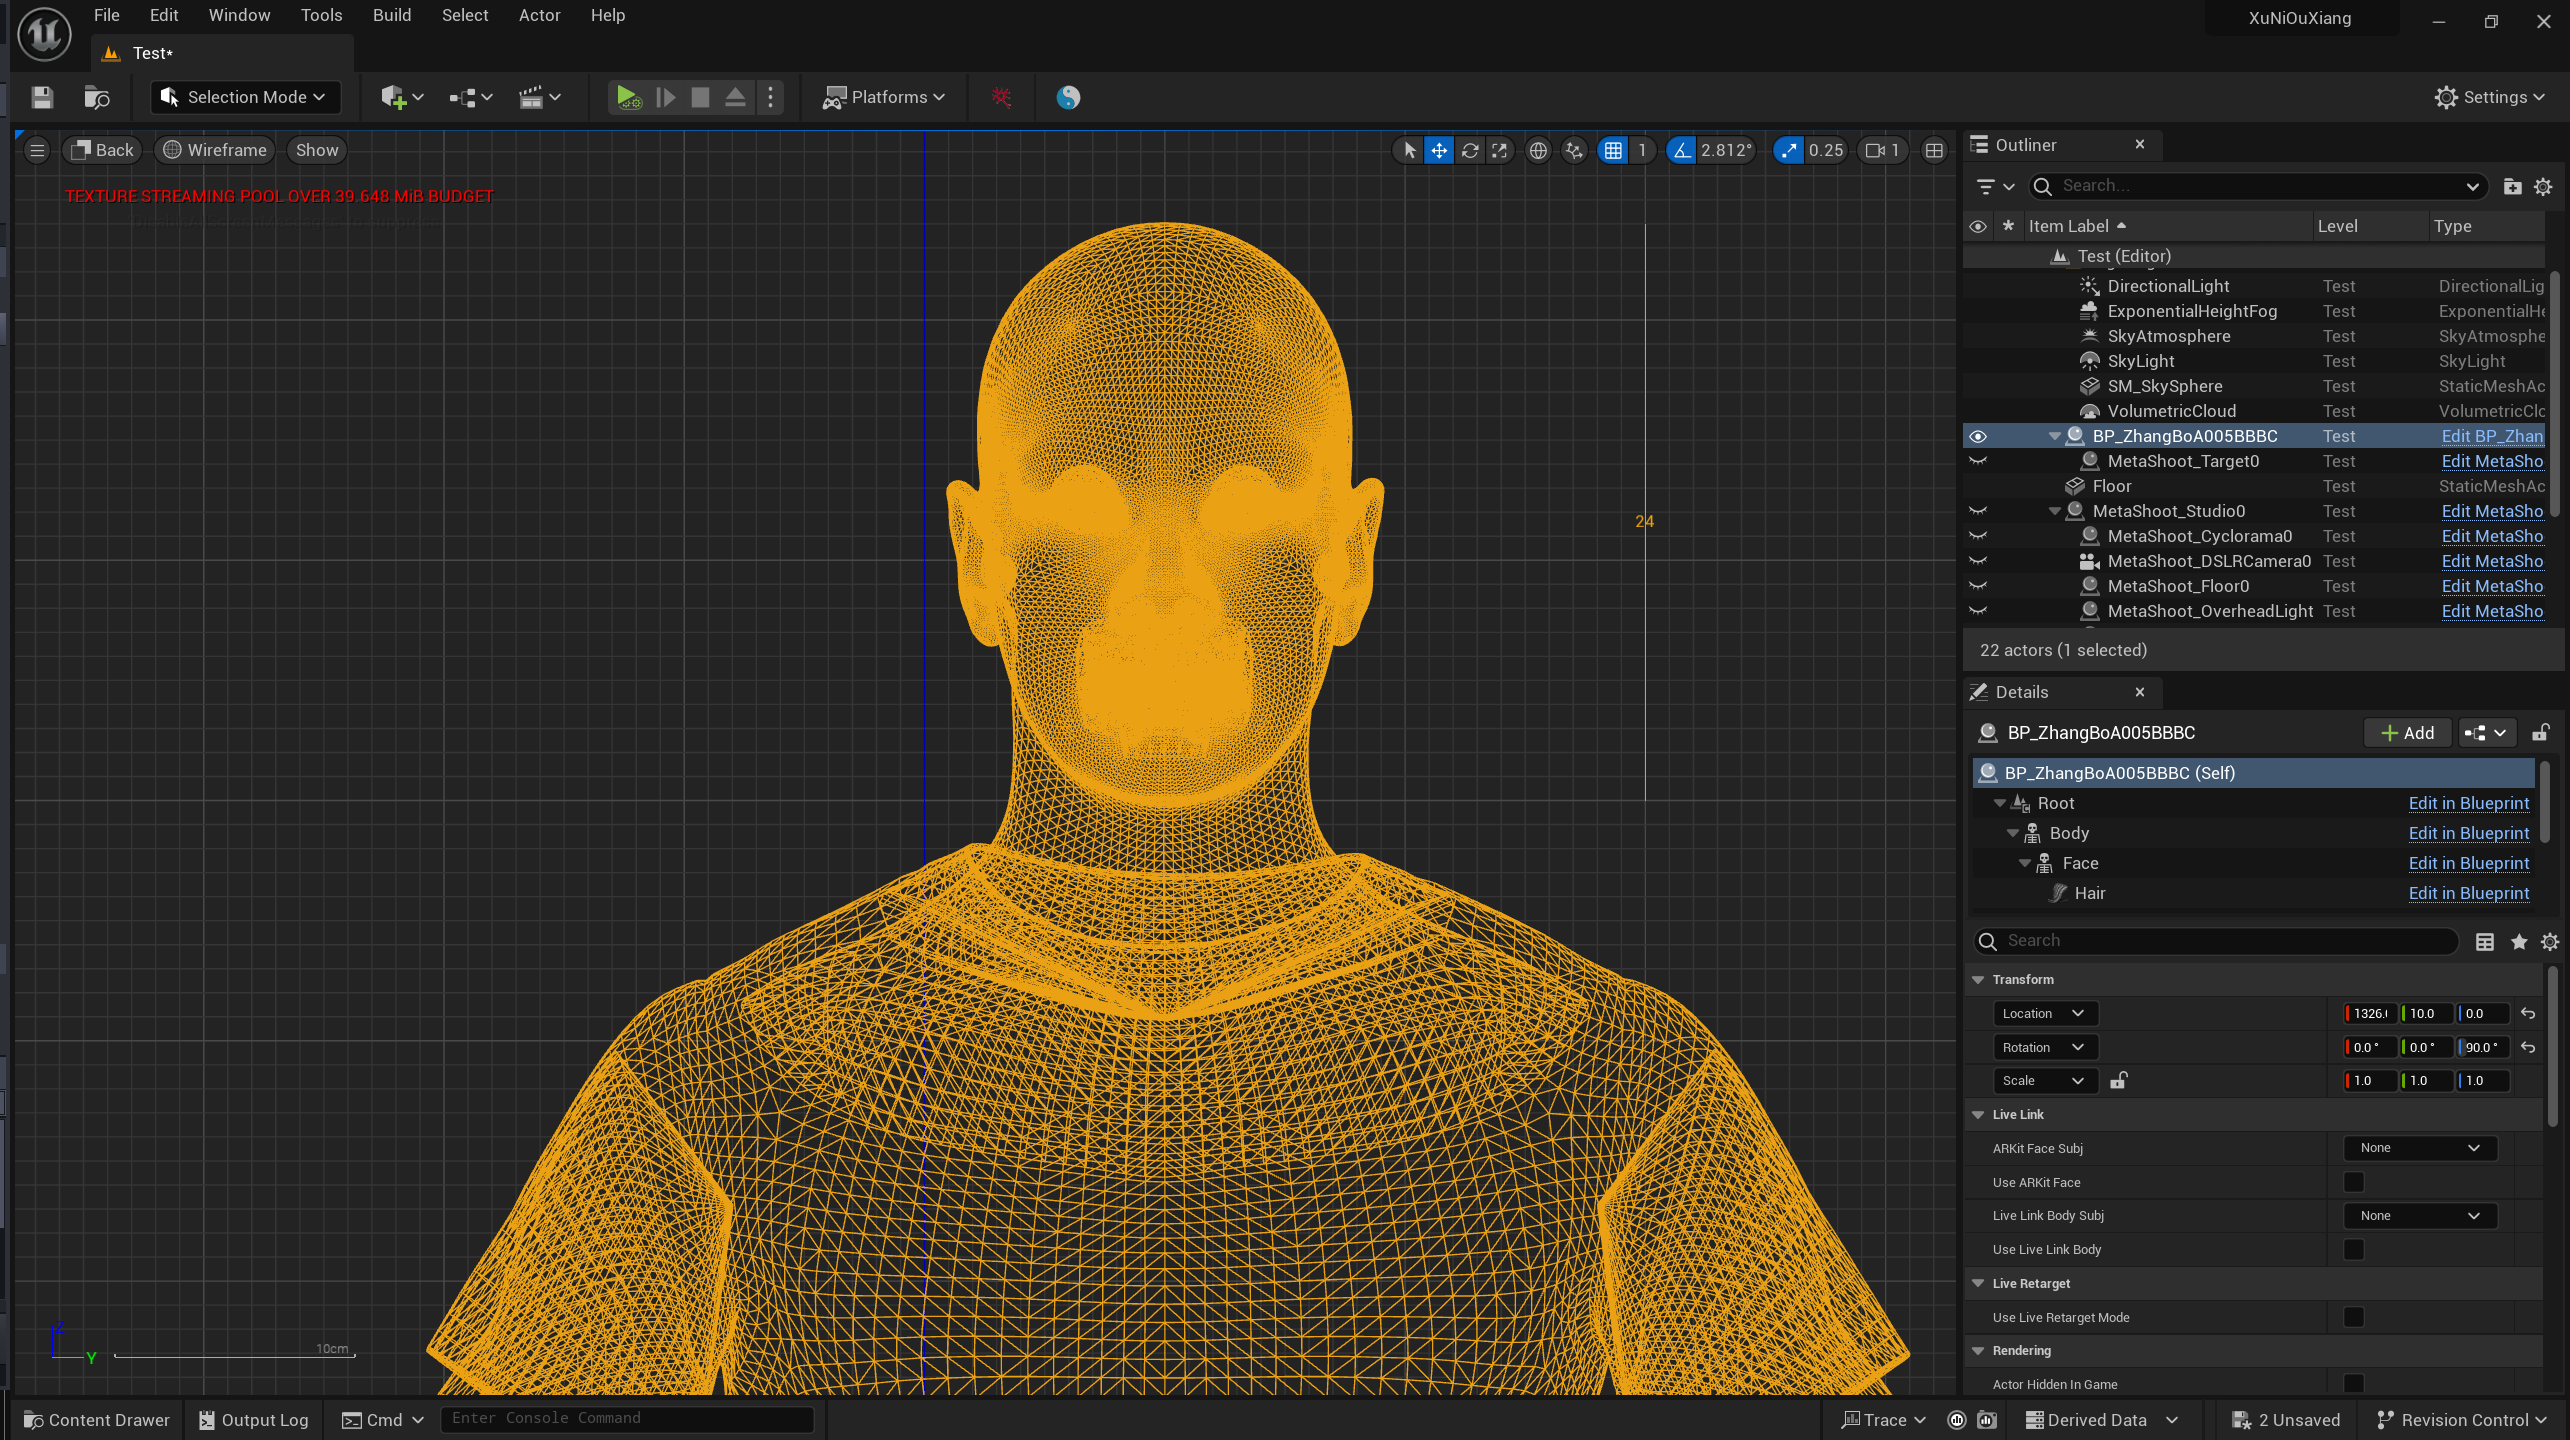Check the Use Live Link Body option

point(2354,1249)
